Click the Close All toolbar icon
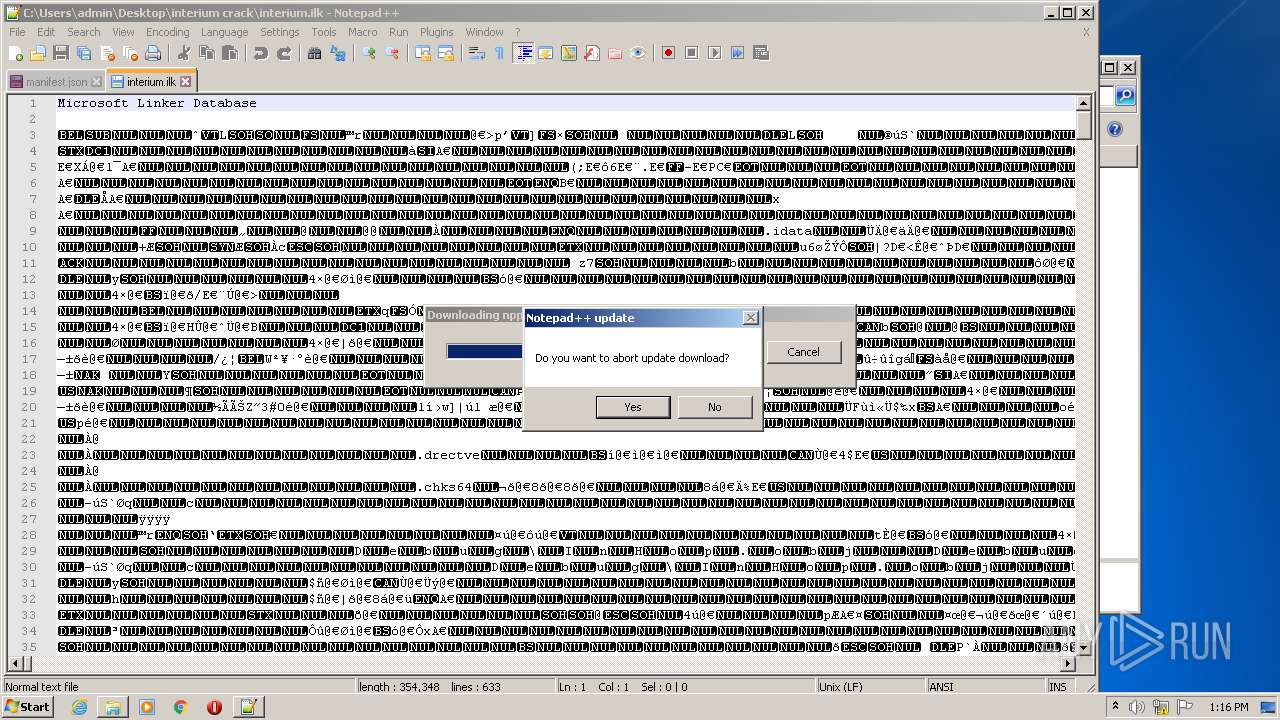The width and height of the screenshot is (1280, 720). (x=130, y=53)
